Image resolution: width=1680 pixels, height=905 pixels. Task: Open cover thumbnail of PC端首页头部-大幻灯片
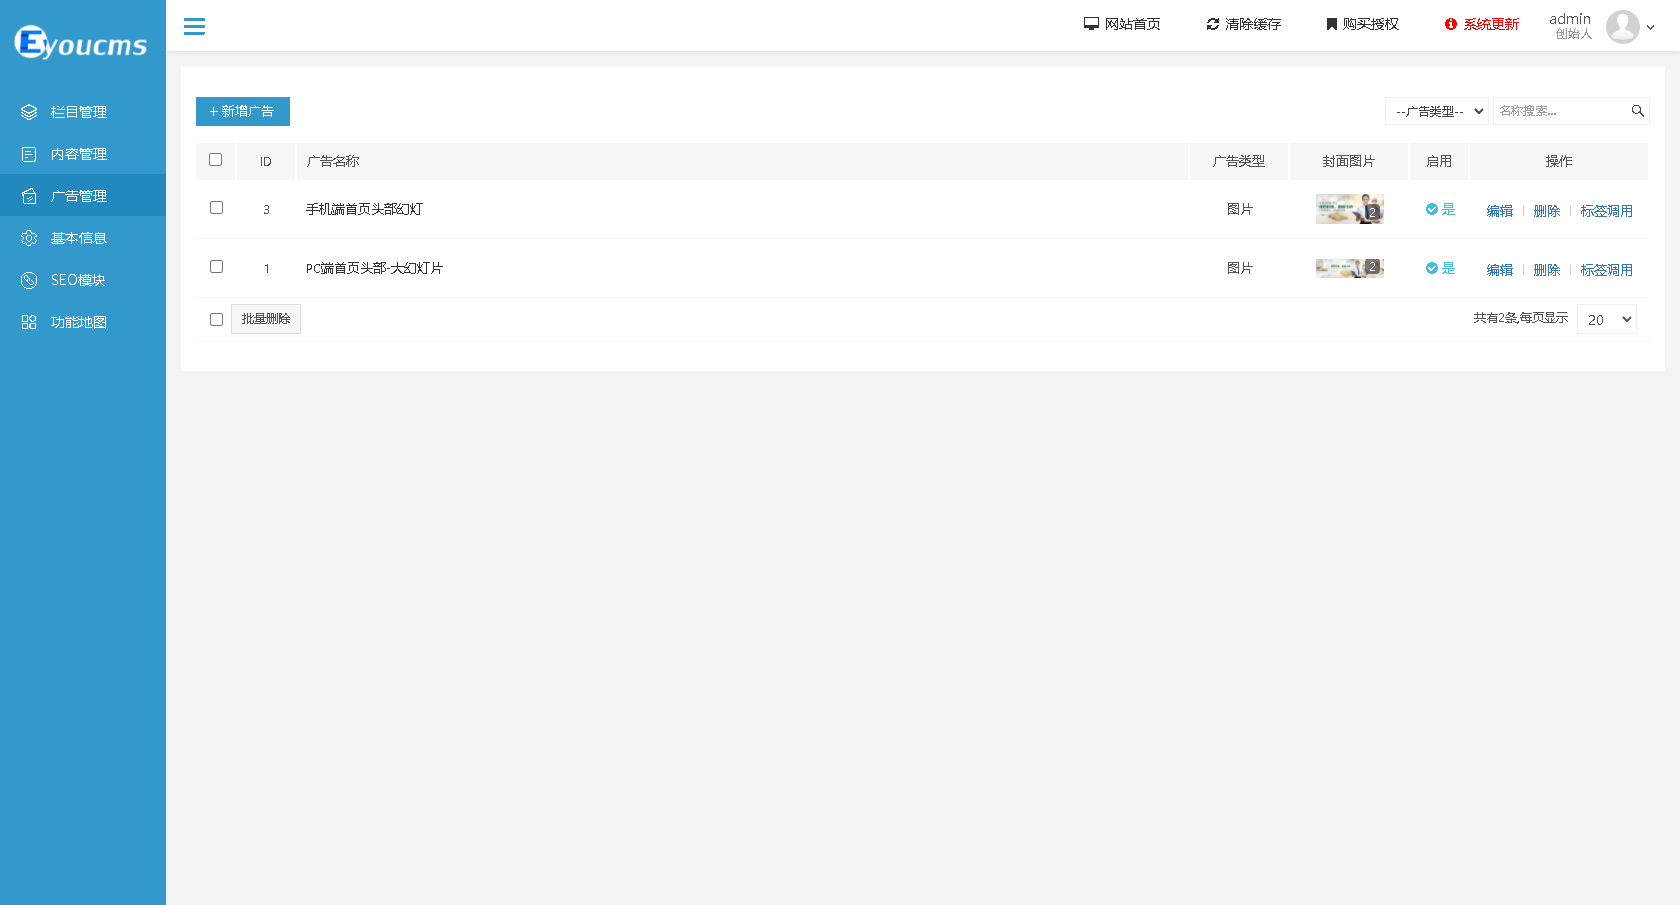click(1350, 268)
